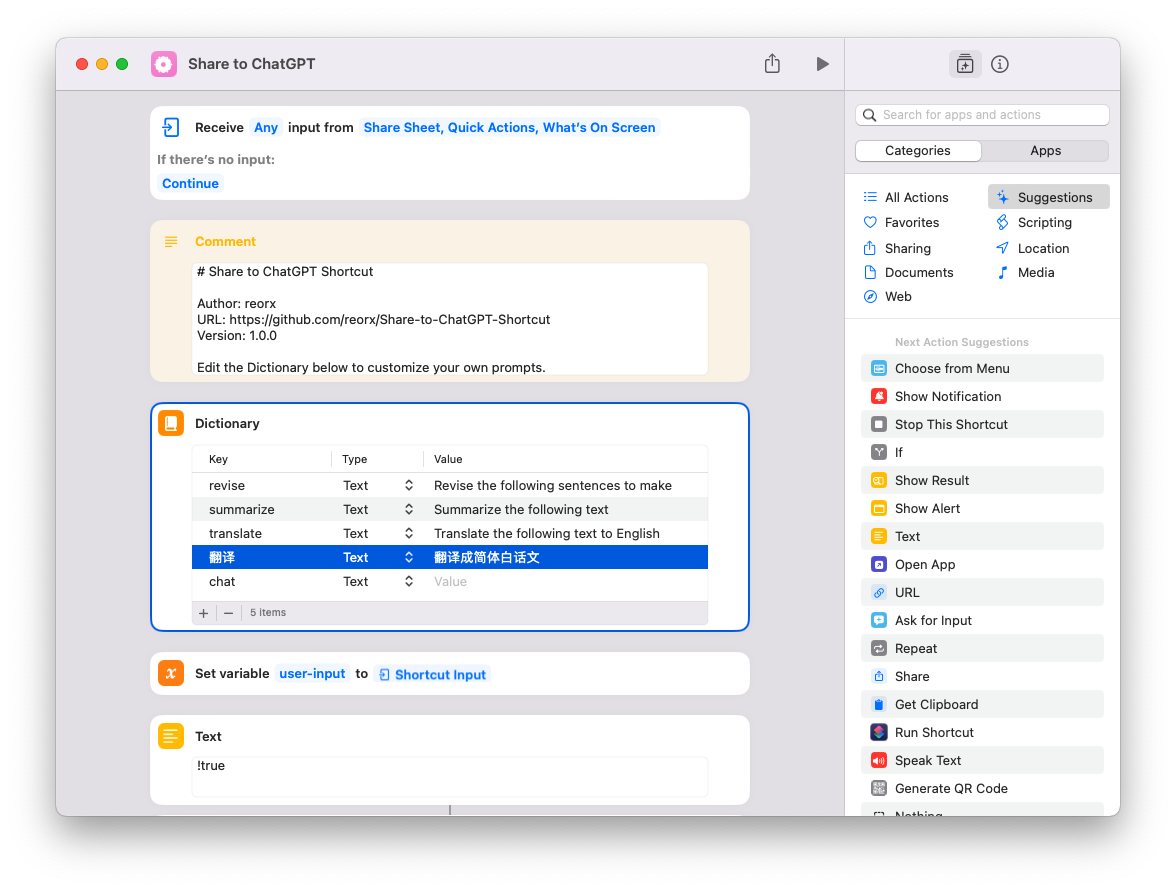Add the URL action
The image size is (1176, 890).
coord(982,592)
